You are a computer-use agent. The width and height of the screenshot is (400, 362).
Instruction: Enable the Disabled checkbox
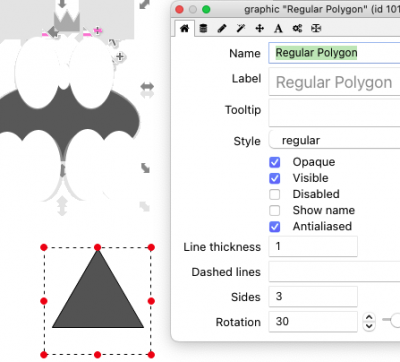[x=275, y=194]
